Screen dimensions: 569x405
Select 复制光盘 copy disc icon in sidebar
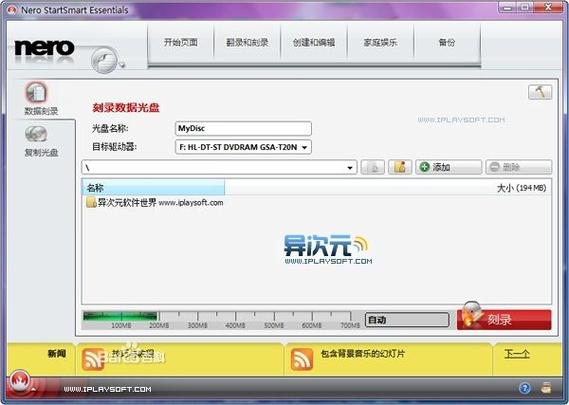[x=36, y=134]
